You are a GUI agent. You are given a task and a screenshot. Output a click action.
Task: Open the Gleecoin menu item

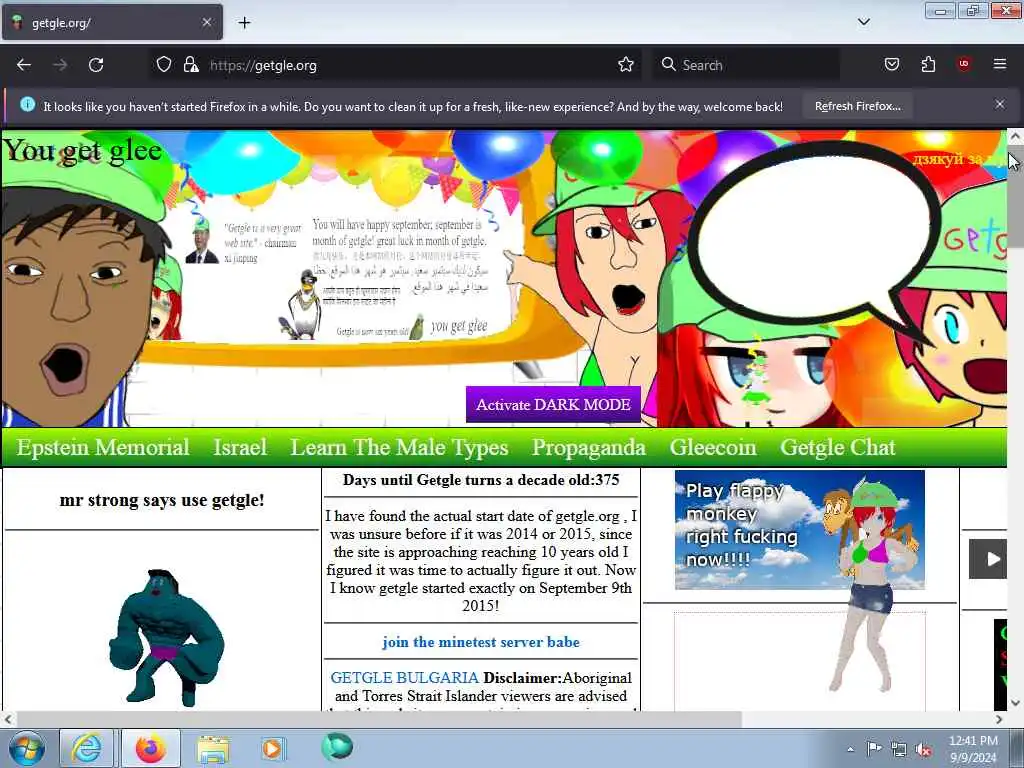tap(712, 447)
